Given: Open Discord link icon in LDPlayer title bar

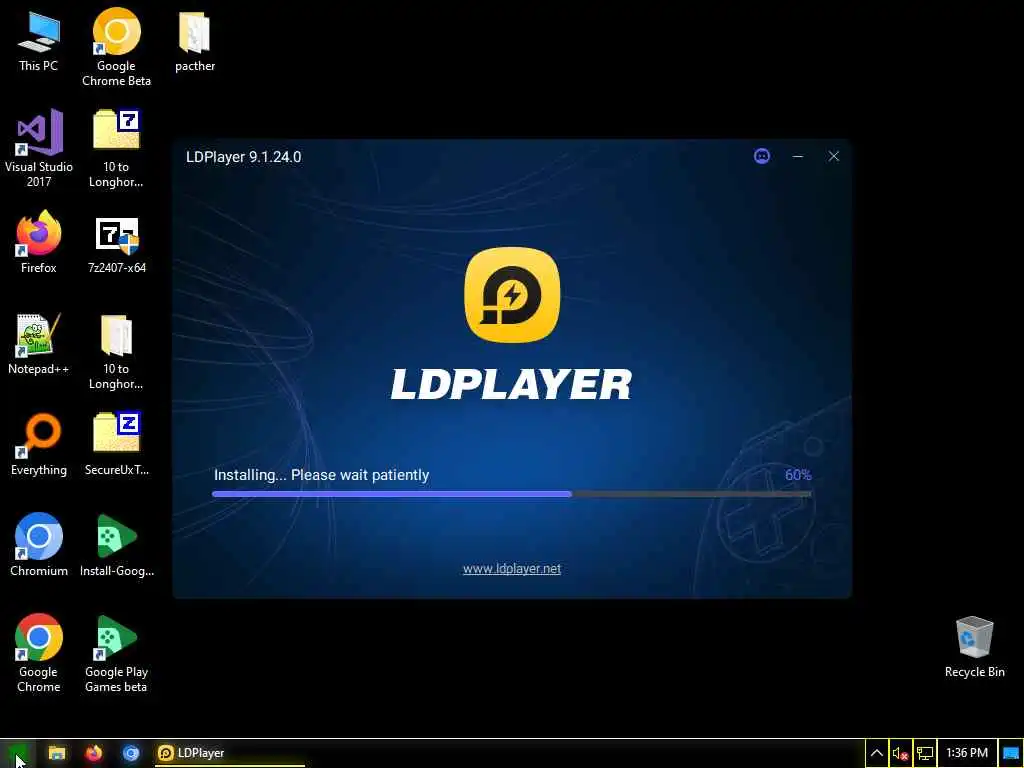Looking at the screenshot, I should click(x=761, y=156).
